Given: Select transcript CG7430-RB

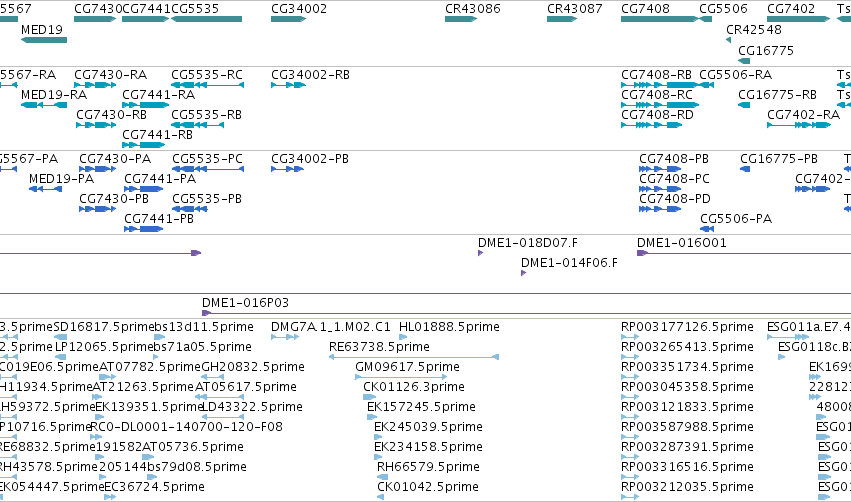Looking at the screenshot, I should 96,125.
